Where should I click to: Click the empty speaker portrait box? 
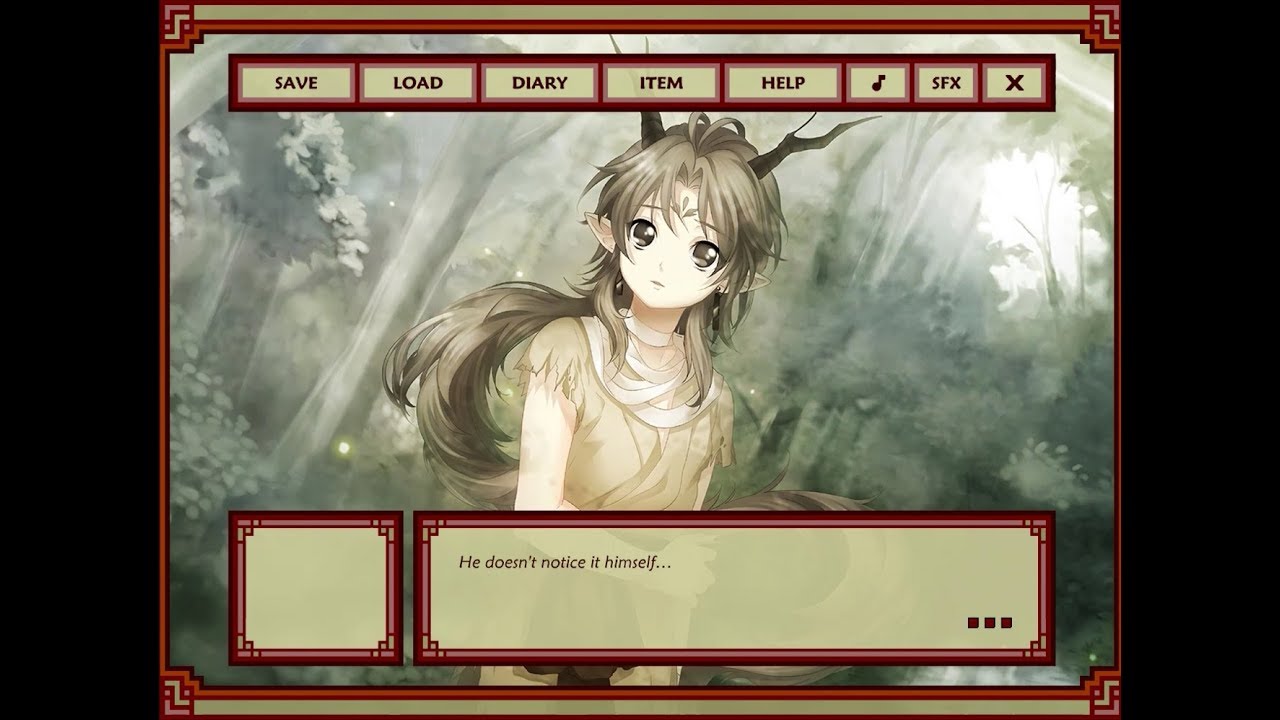(x=316, y=588)
